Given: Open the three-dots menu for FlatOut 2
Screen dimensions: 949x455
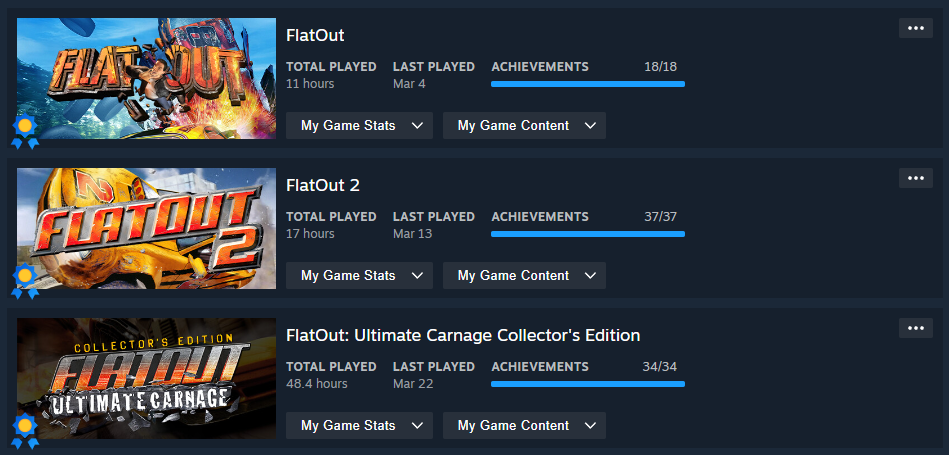Looking at the screenshot, I should [x=915, y=178].
